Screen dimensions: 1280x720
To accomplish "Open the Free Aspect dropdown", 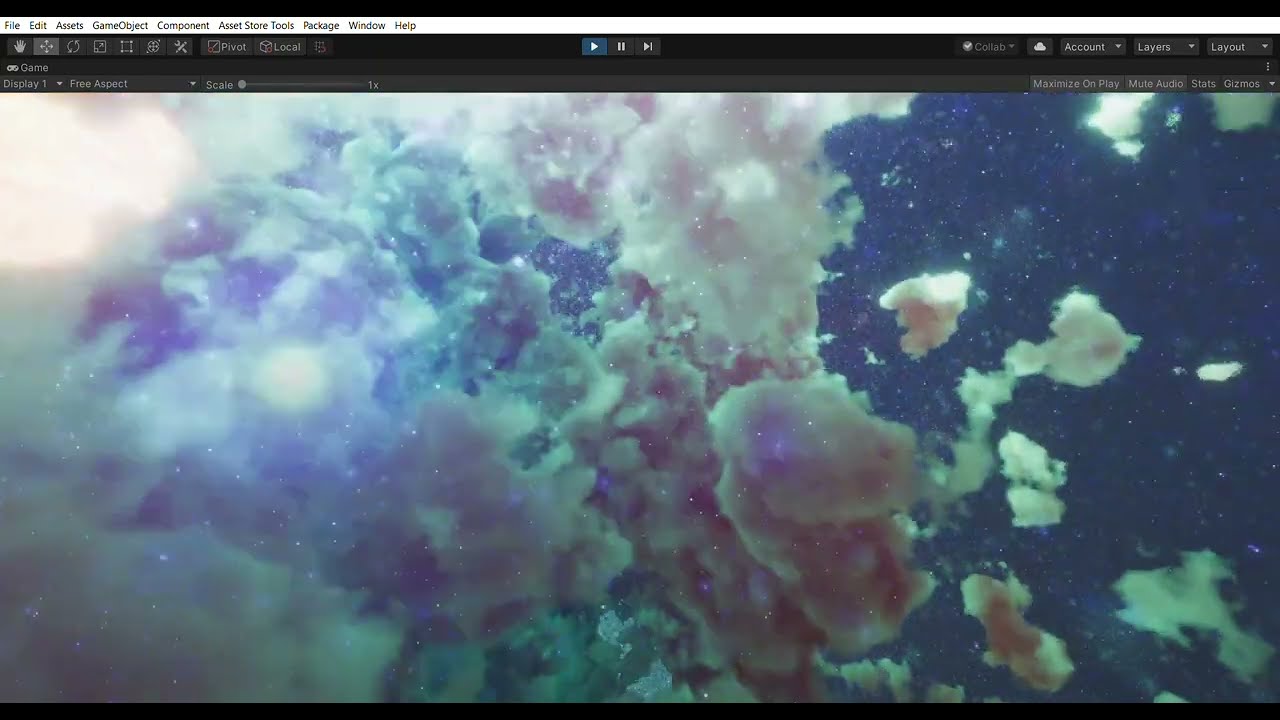I will pos(133,84).
